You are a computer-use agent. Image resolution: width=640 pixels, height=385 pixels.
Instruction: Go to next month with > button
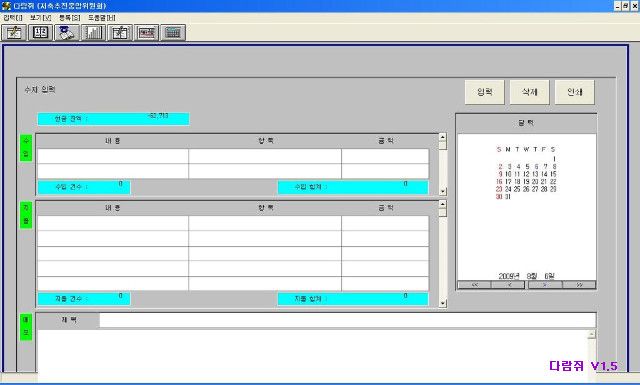coord(544,285)
